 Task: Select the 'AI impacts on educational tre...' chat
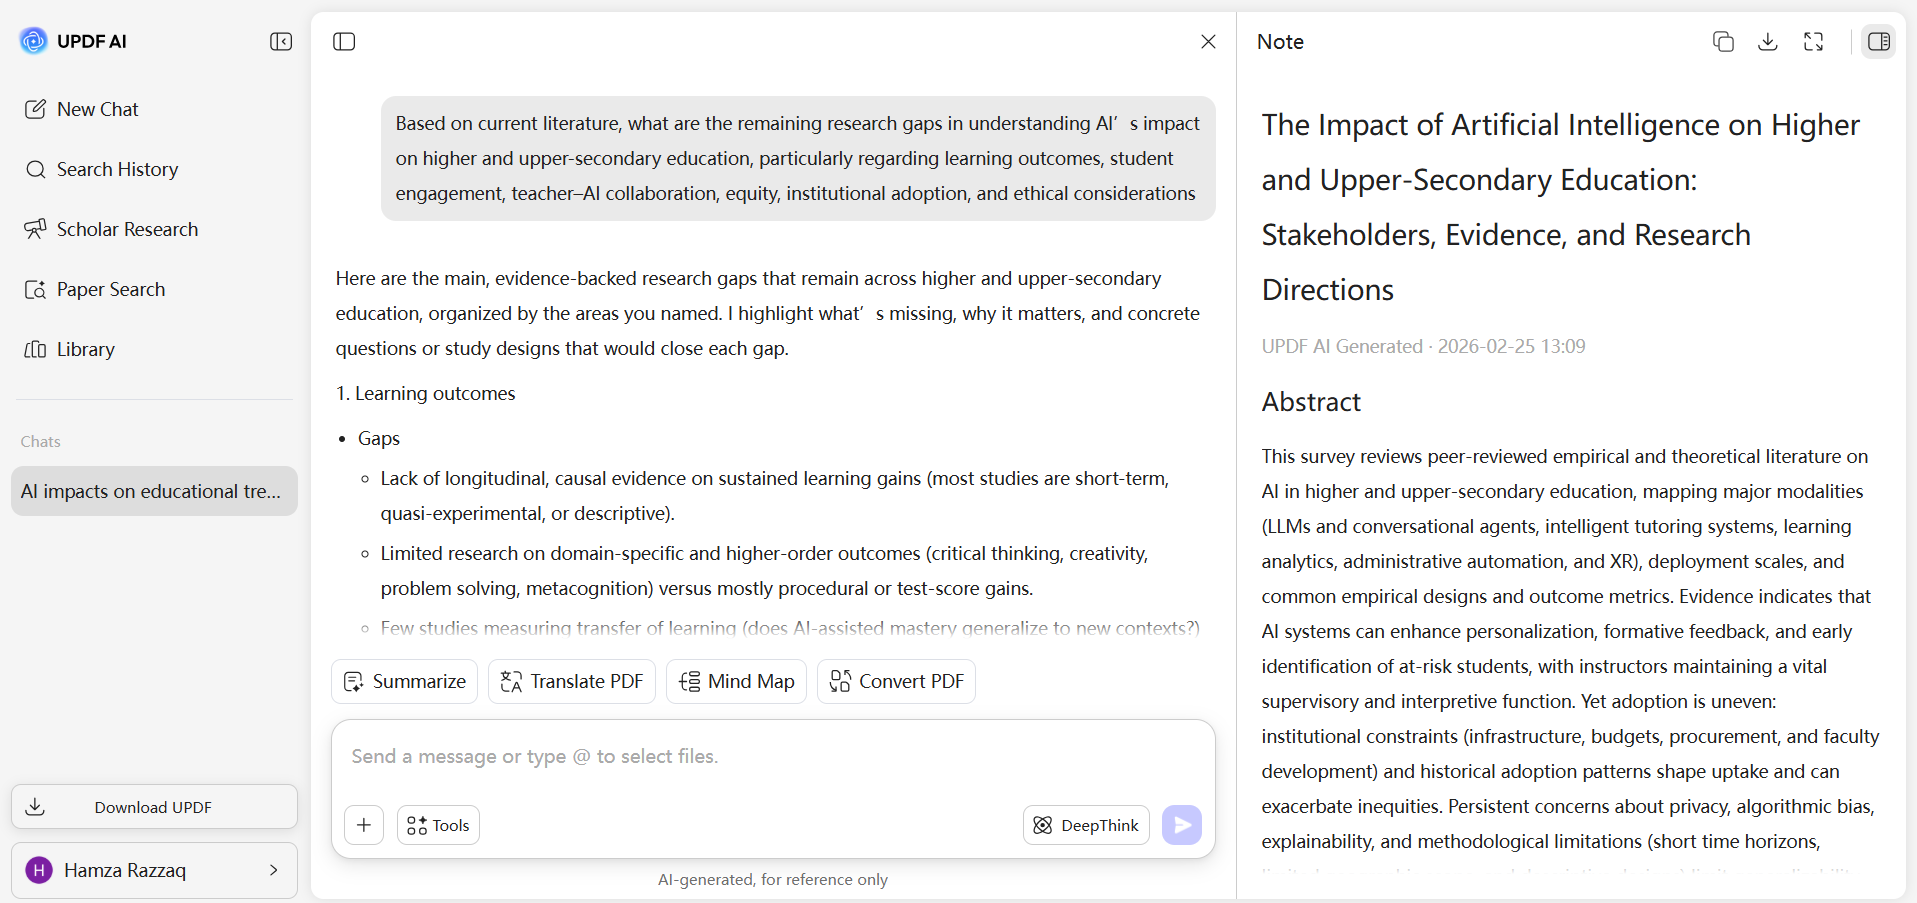tap(154, 491)
